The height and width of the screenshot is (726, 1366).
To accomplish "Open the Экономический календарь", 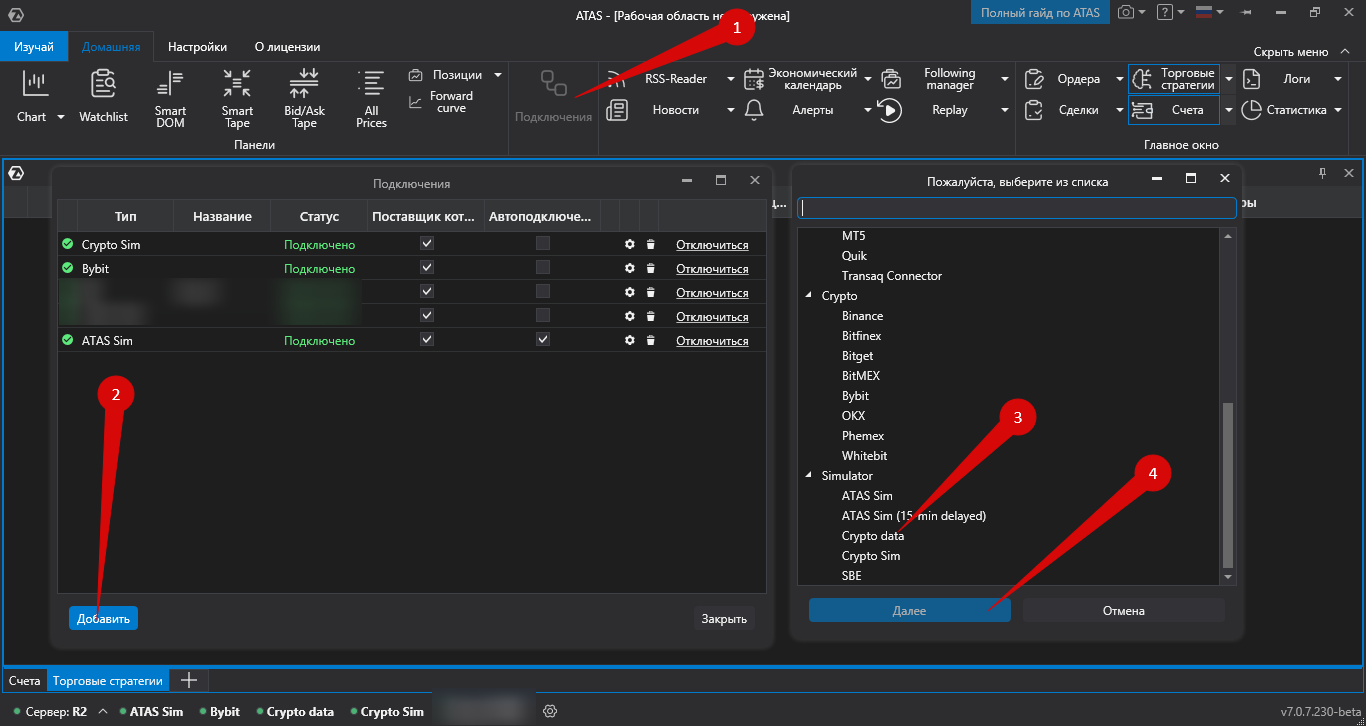I will 800,79.
